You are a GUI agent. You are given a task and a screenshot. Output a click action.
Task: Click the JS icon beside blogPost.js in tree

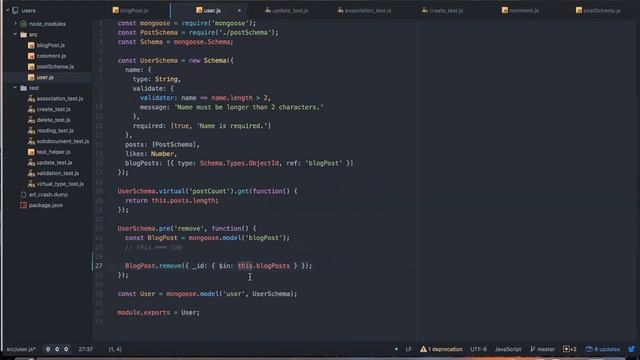pos(31,45)
